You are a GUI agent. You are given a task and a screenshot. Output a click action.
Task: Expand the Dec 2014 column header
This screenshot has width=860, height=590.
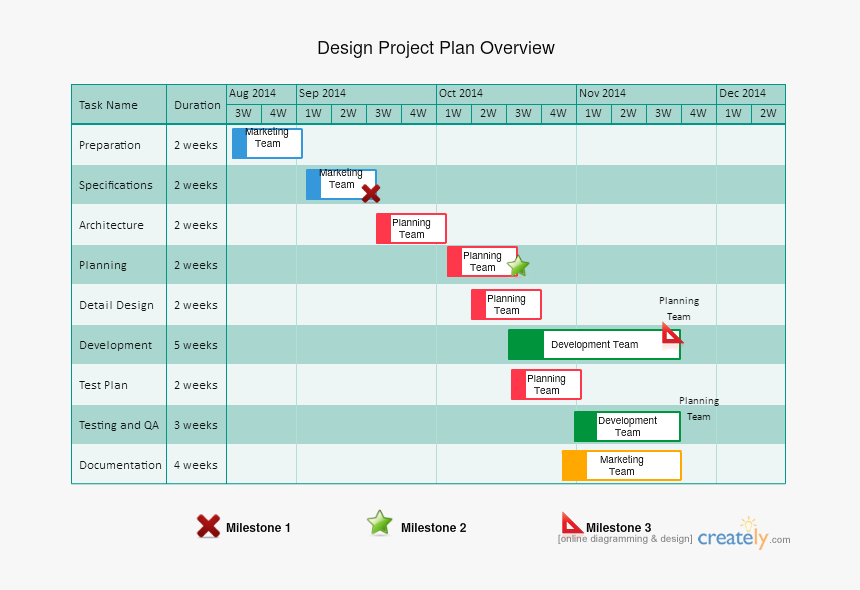pos(750,93)
